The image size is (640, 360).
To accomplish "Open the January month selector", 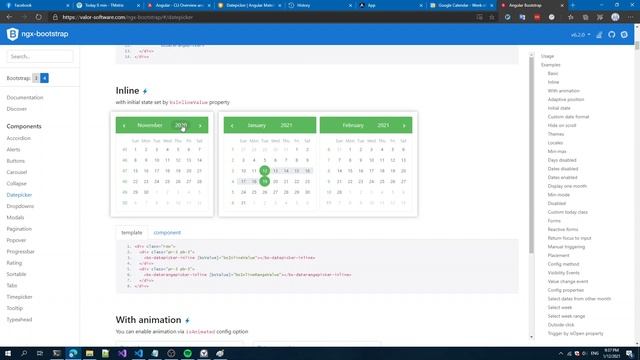I will (257, 125).
